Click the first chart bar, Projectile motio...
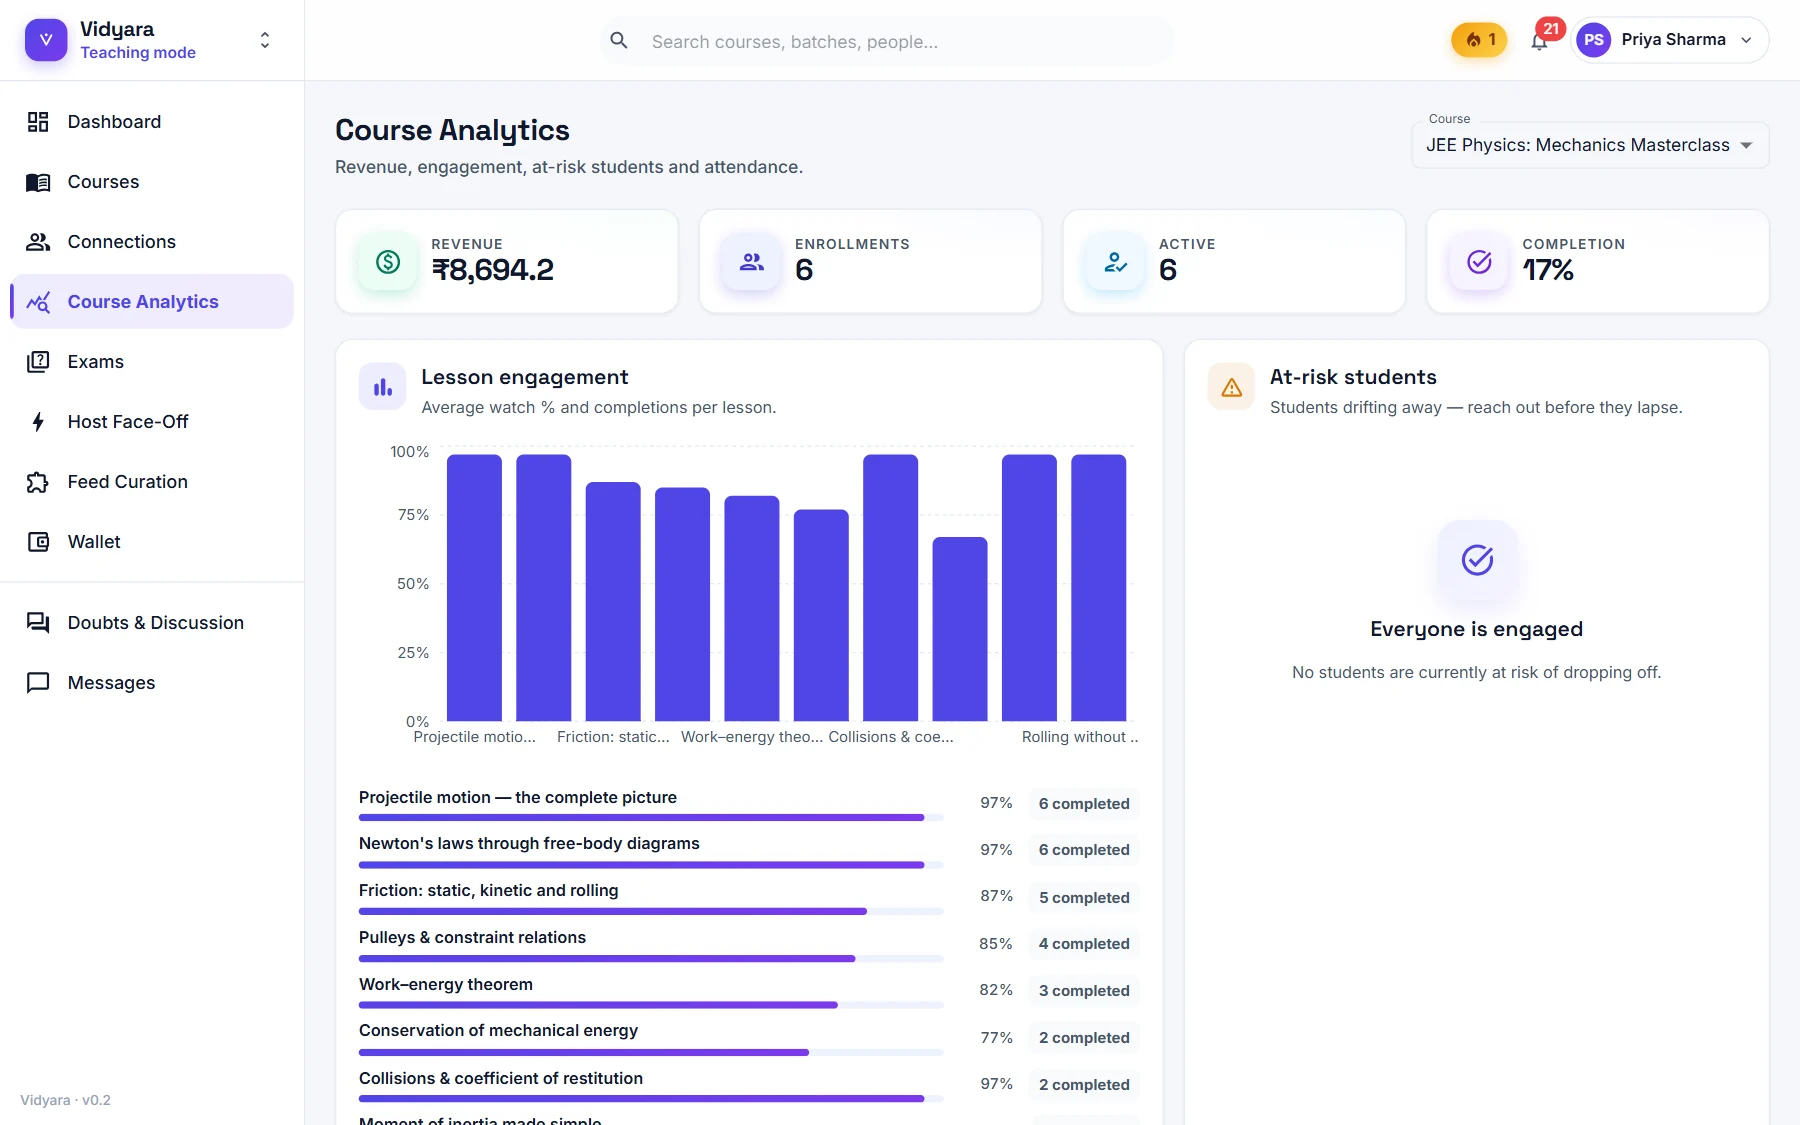The height and width of the screenshot is (1125, 1800). click(x=474, y=588)
